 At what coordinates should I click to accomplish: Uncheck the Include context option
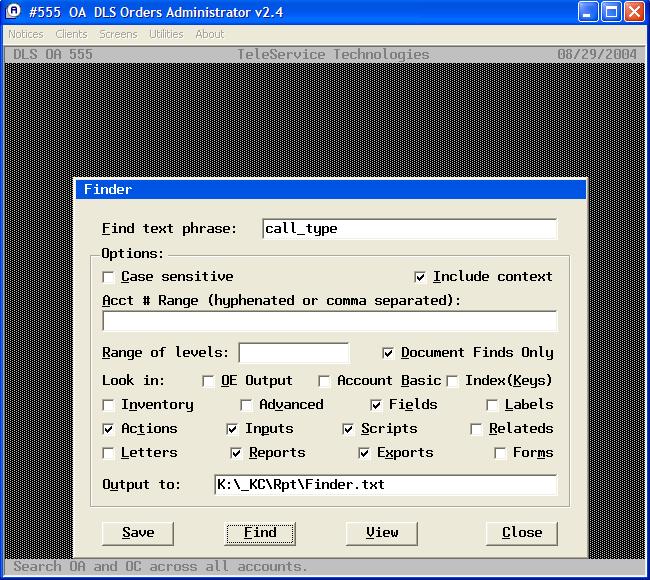pyautogui.click(x=420, y=277)
